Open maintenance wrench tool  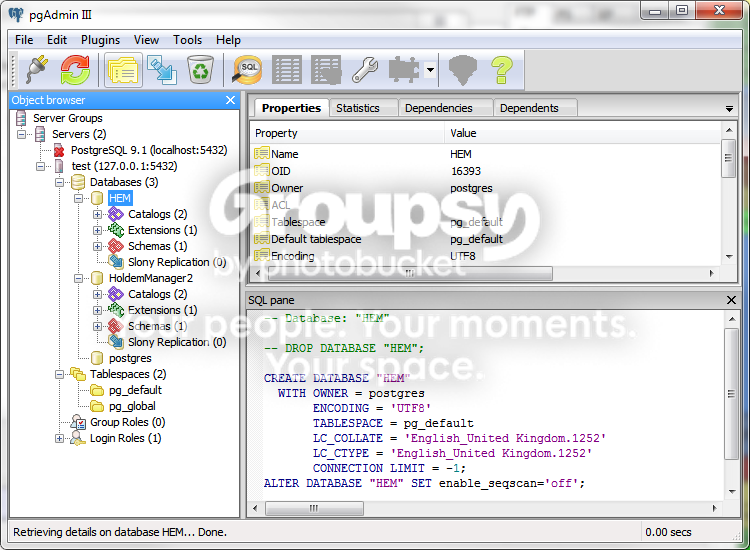click(365, 70)
